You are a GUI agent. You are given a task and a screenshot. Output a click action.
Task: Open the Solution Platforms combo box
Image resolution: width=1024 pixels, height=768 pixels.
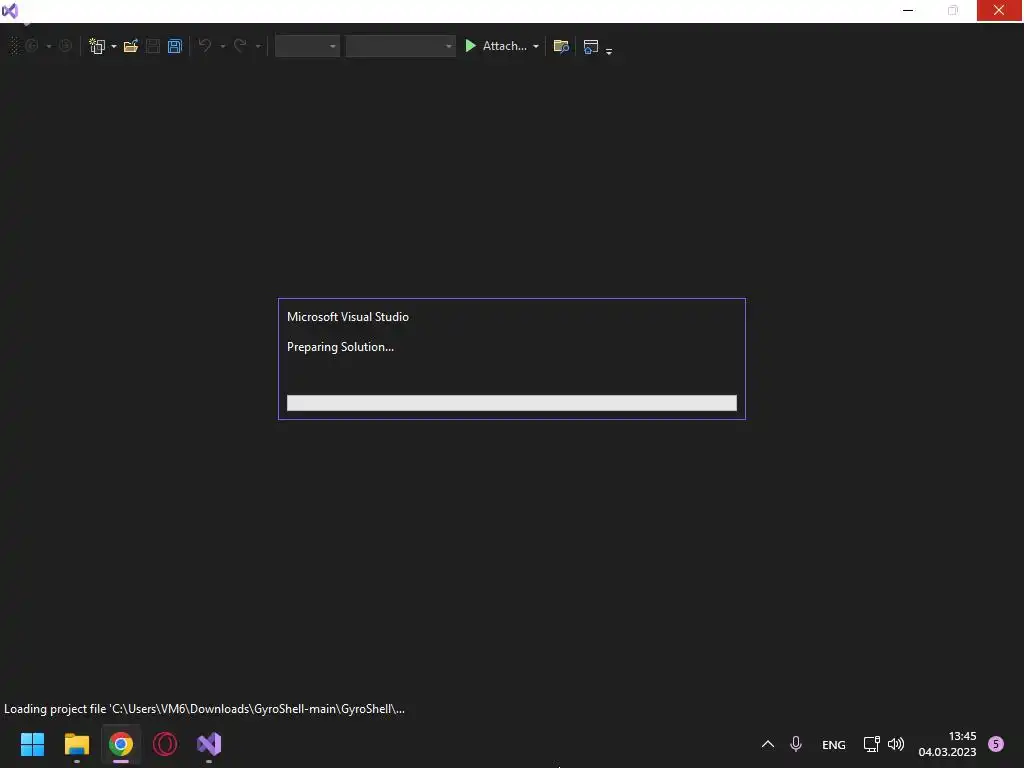click(400, 46)
